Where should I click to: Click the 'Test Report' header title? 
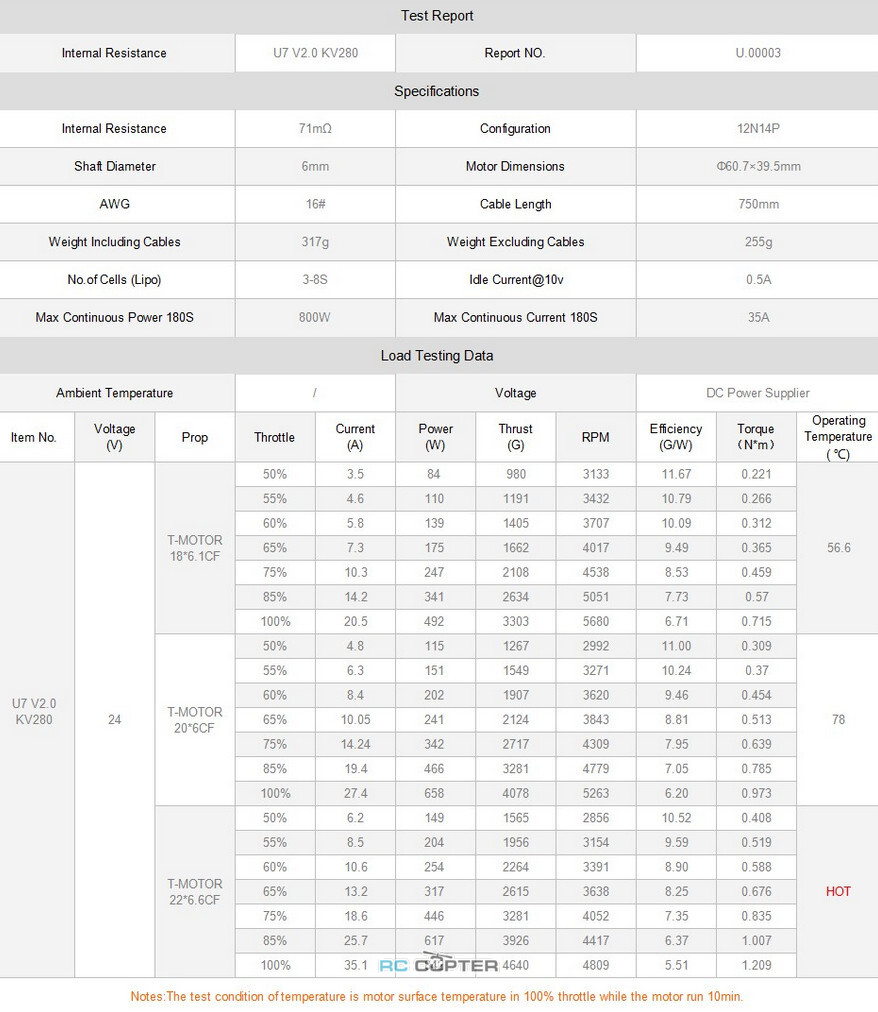pyautogui.click(x=437, y=15)
